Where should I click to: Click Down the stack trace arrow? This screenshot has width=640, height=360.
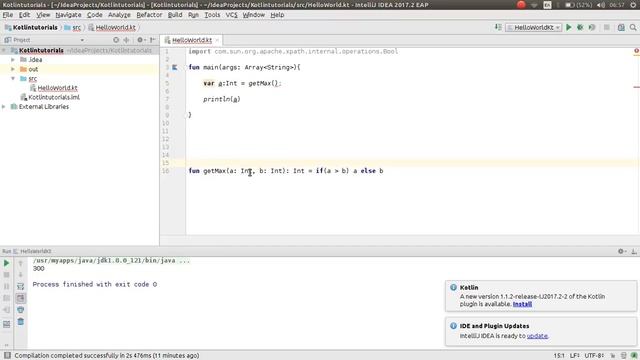[x=20, y=275]
